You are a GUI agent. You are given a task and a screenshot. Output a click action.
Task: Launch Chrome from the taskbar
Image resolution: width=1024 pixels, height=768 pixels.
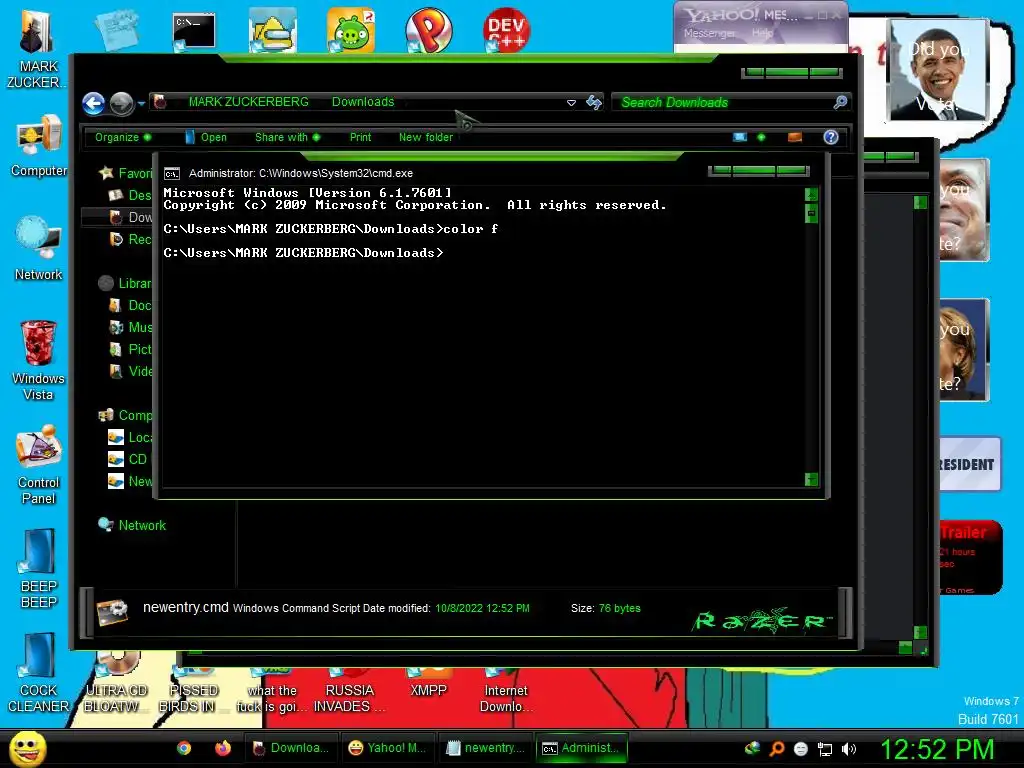pyautogui.click(x=184, y=748)
